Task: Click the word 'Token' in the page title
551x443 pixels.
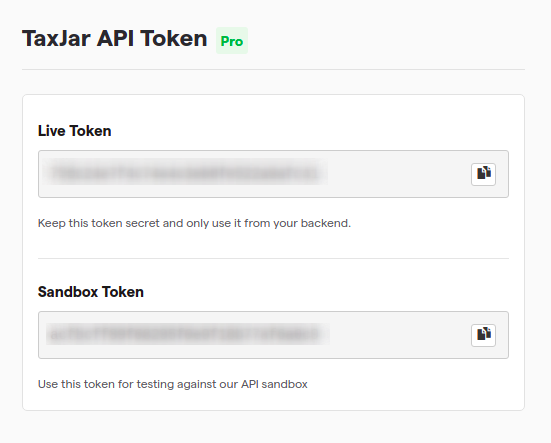Action: [x=174, y=38]
